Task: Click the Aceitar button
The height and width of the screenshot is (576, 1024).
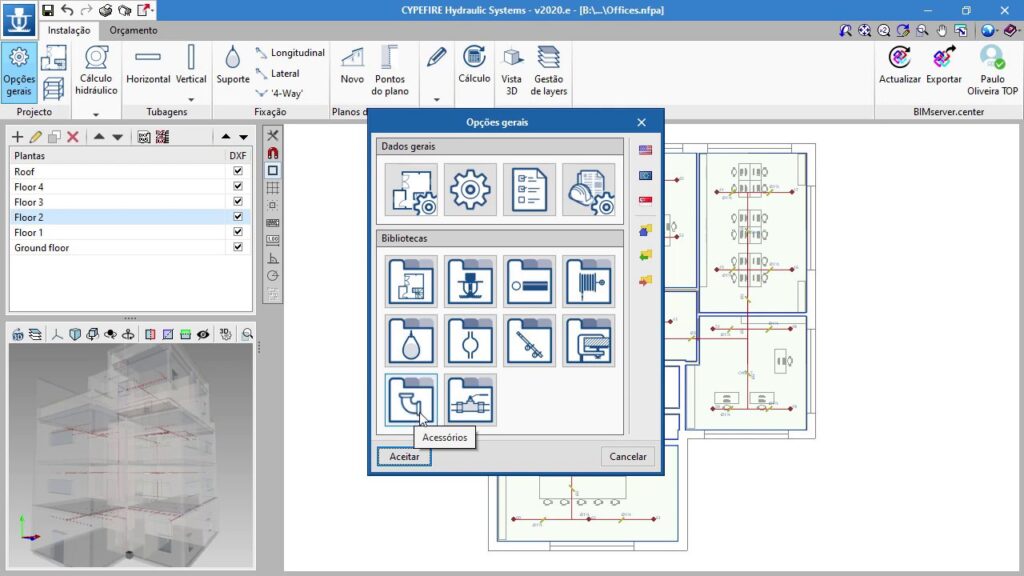Action: pos(404,456)
